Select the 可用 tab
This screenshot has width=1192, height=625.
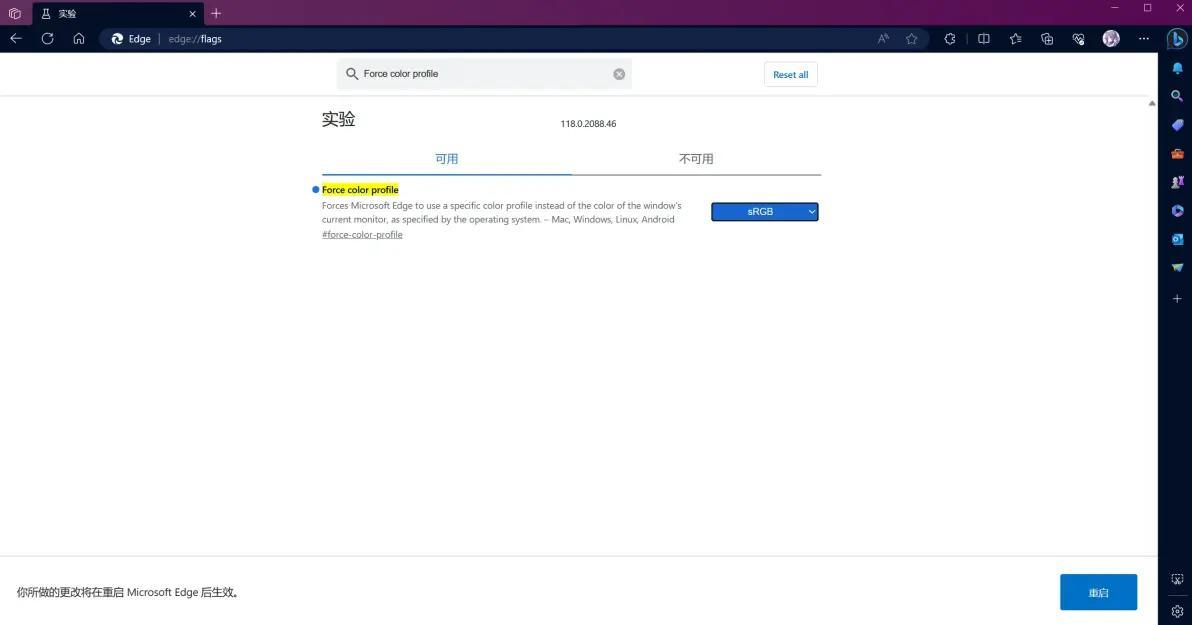pyautogui.click(x=446, y=159)
